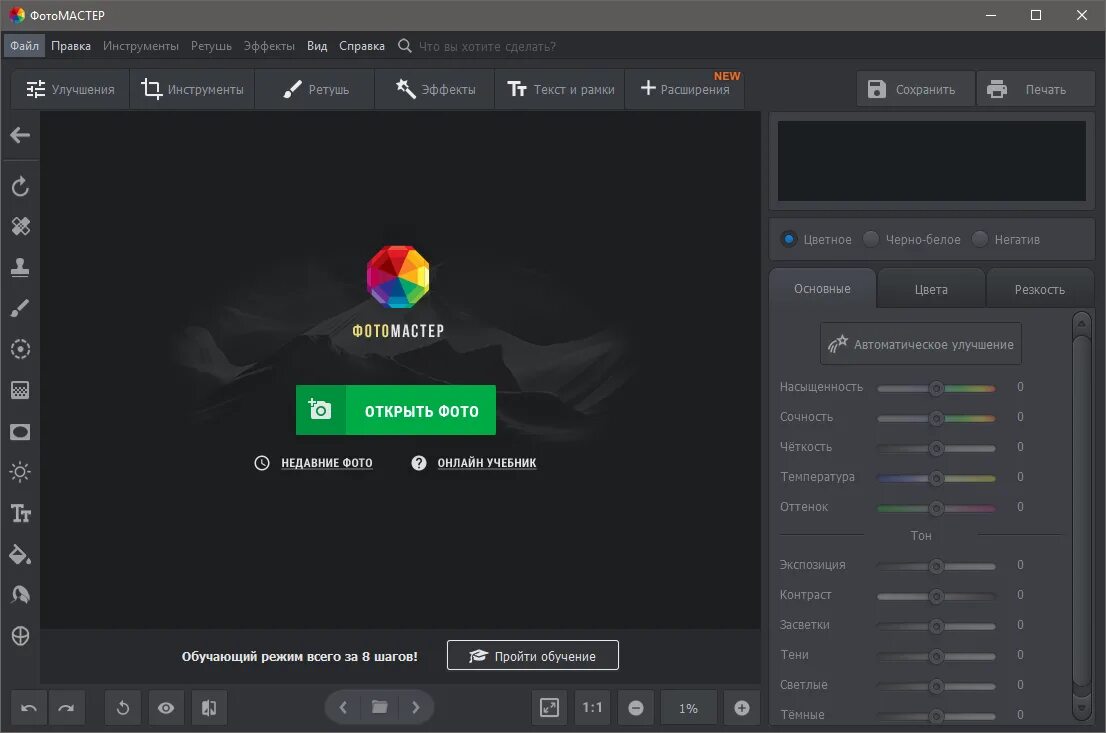Click the Чёткость slider handle
This screenshot has height=733, width=1106.
click(936, 448)
